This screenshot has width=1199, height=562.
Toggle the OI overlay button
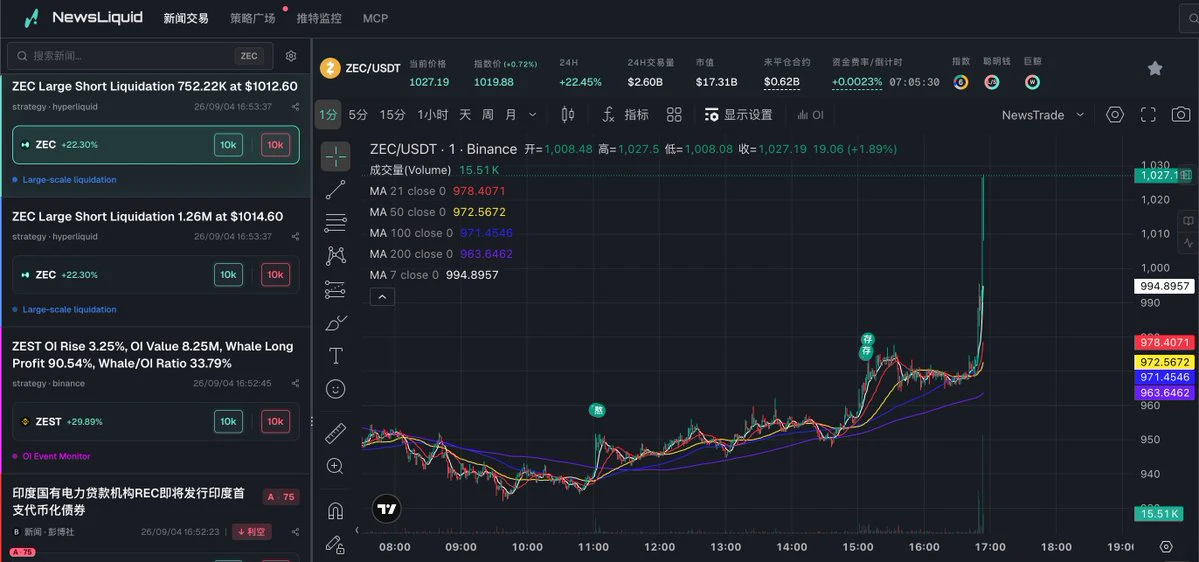coord(811,115)
